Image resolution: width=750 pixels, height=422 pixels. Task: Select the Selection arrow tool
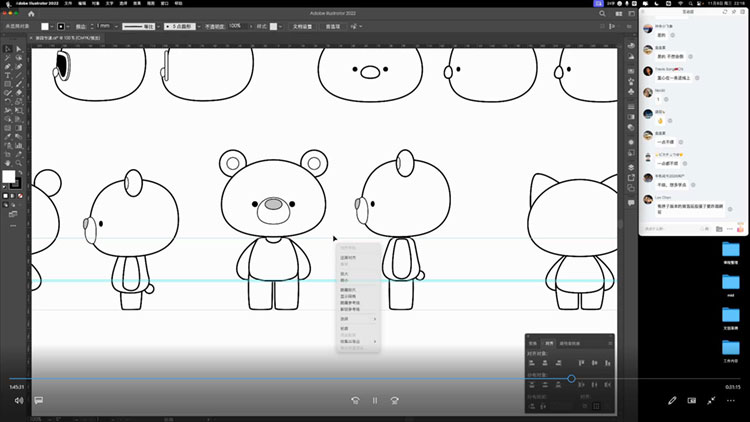7,48
